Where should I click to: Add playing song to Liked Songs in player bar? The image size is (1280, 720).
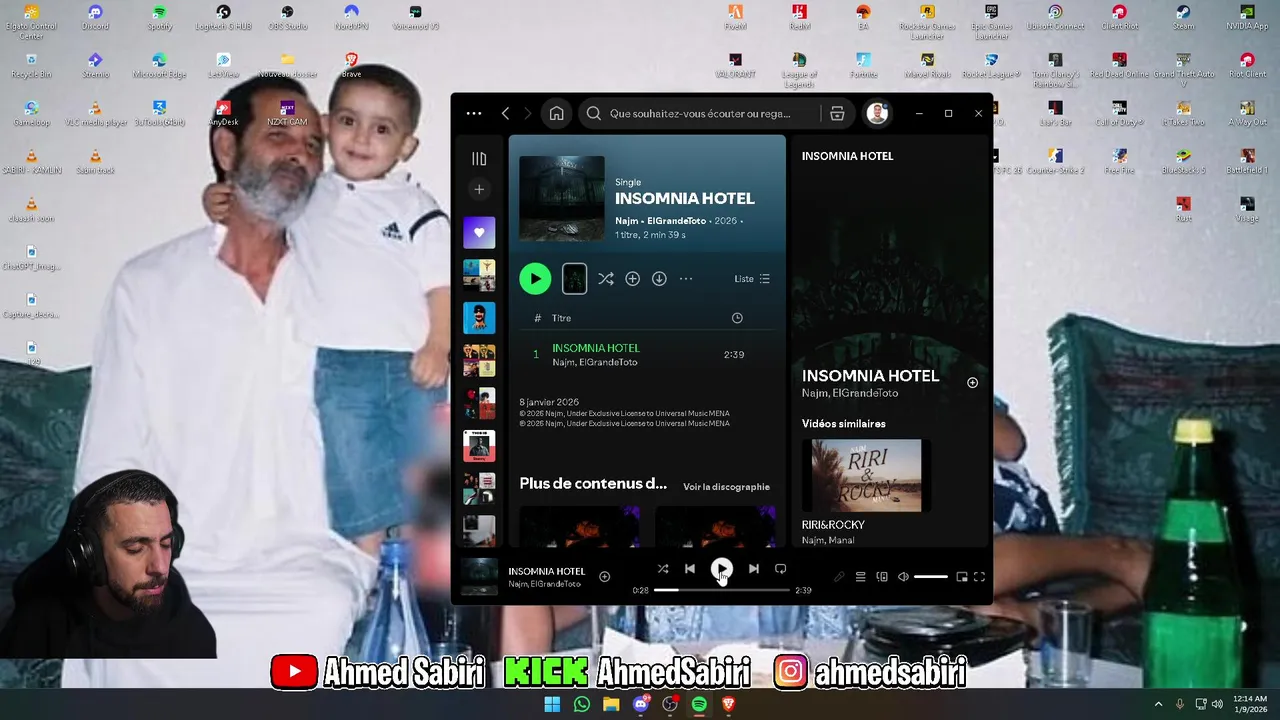point(604,577)
